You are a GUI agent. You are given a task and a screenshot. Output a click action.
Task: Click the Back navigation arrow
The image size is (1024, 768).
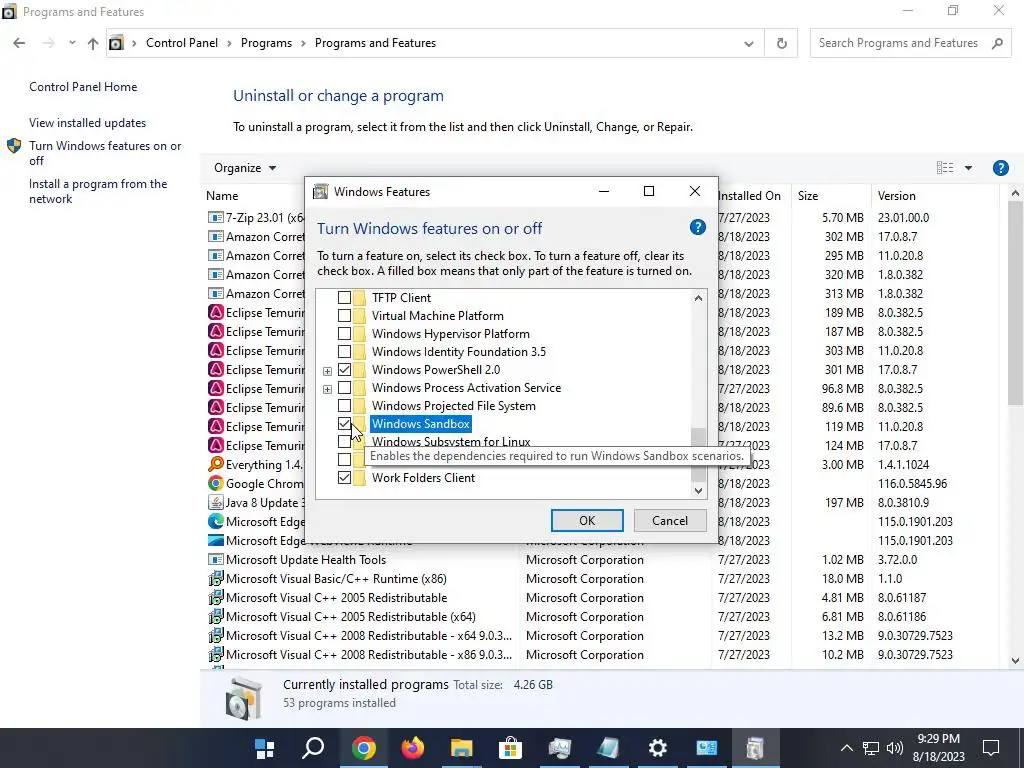tap(19, 43)
